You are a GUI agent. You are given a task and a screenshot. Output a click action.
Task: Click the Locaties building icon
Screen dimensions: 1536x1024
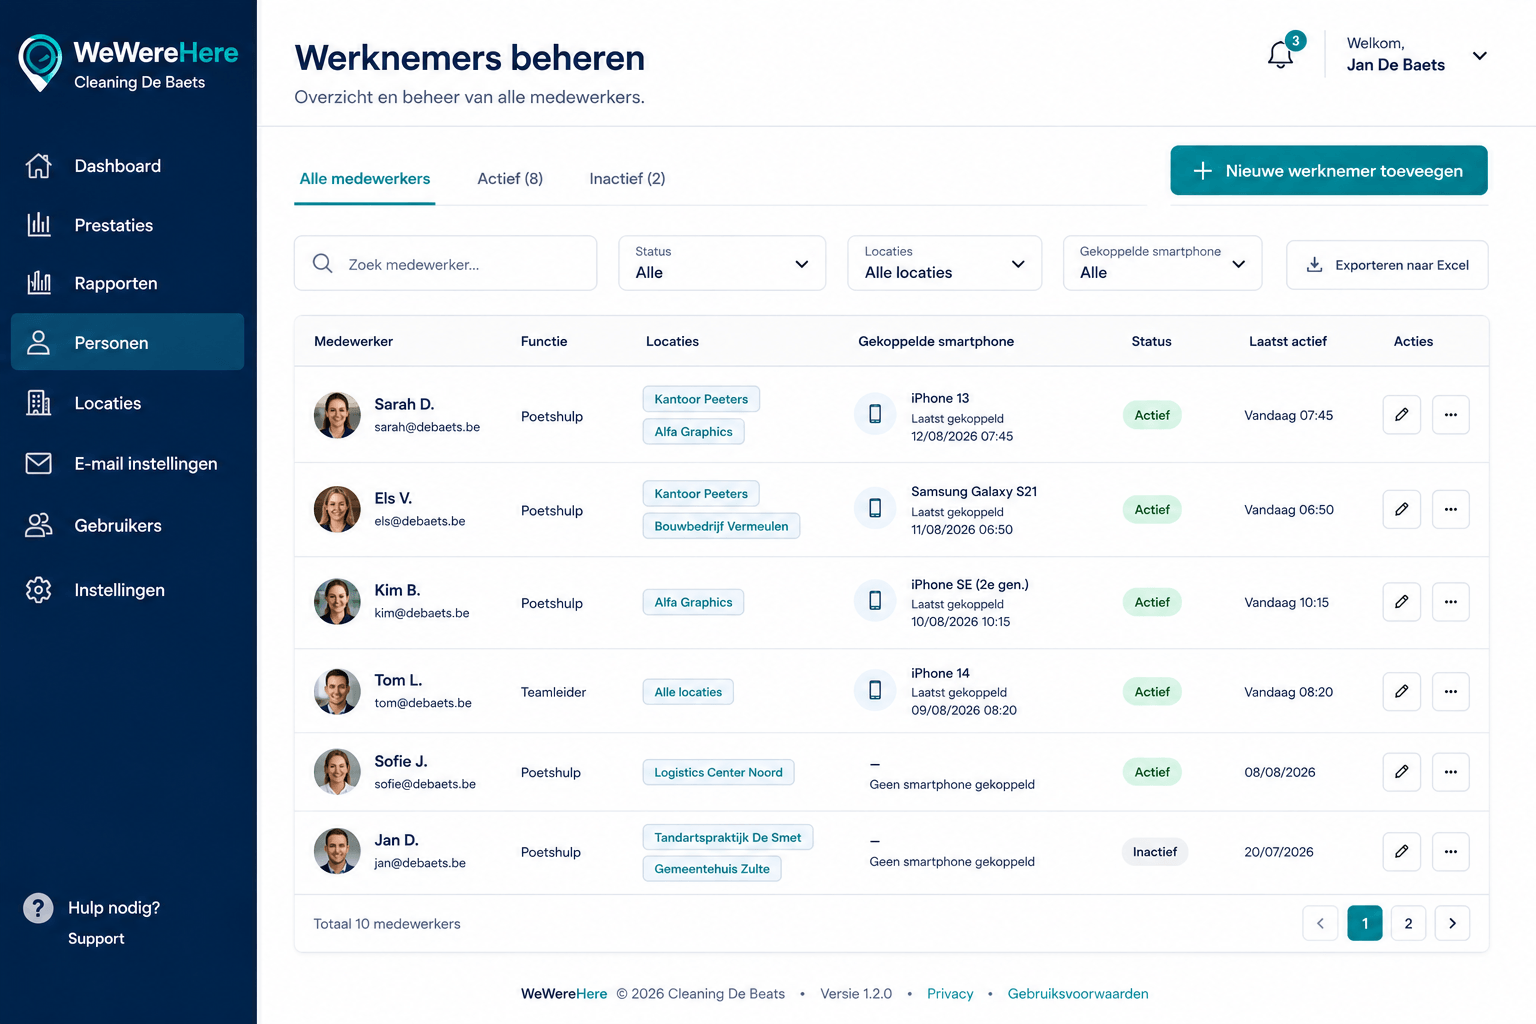pyautogui.click(x=39, y=403)
